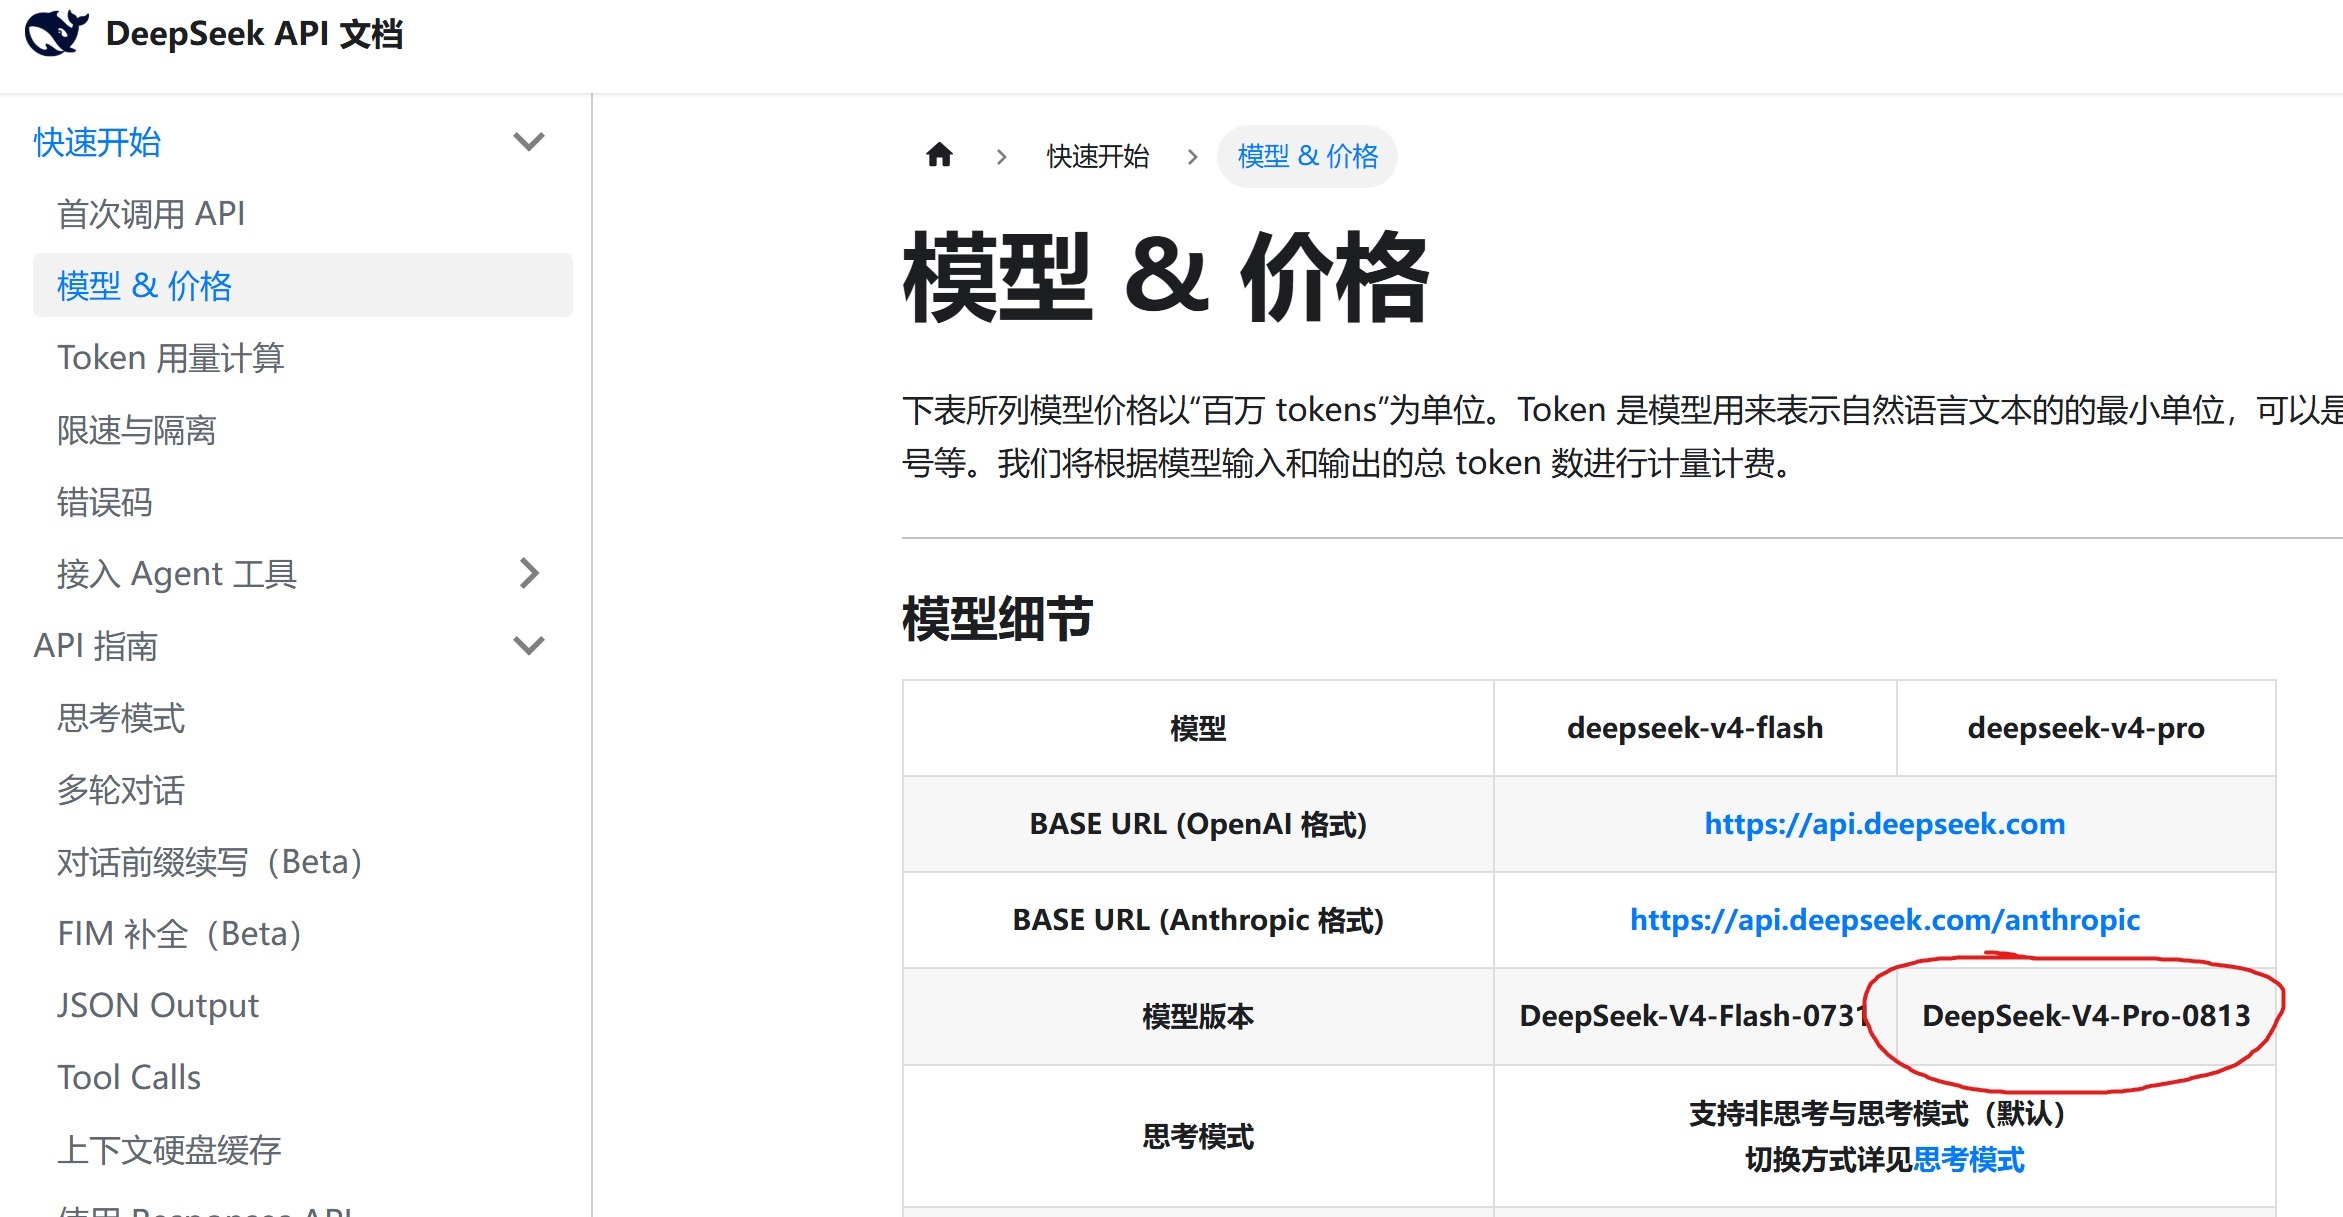Open 接入 Agent 工具 sidebar item
This screenshot has width=2343, height=1217.
click(x=177, y=574)
